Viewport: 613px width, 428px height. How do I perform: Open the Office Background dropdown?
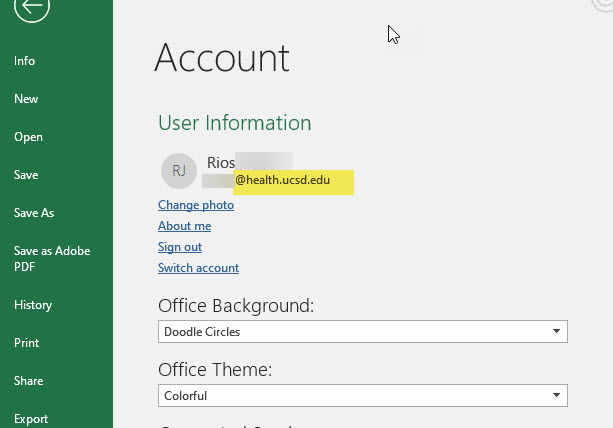coord(363,331)
